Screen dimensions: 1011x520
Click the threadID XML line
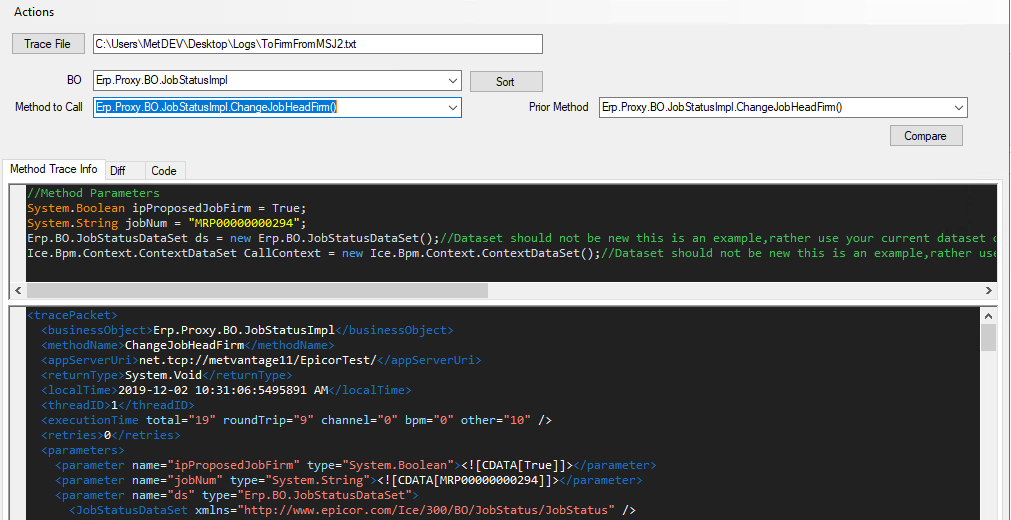[x=118, y=405]
